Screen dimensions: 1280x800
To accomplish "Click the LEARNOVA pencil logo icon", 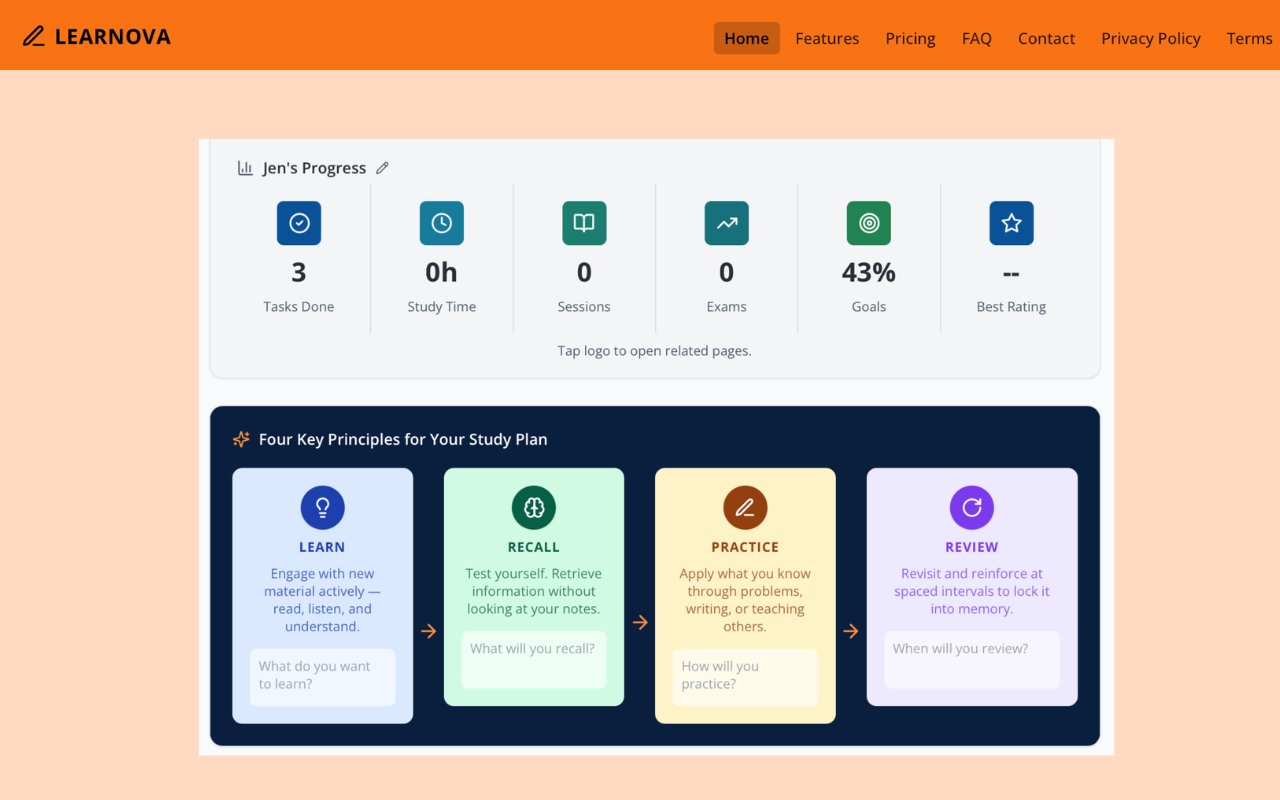I will [34, 37].
